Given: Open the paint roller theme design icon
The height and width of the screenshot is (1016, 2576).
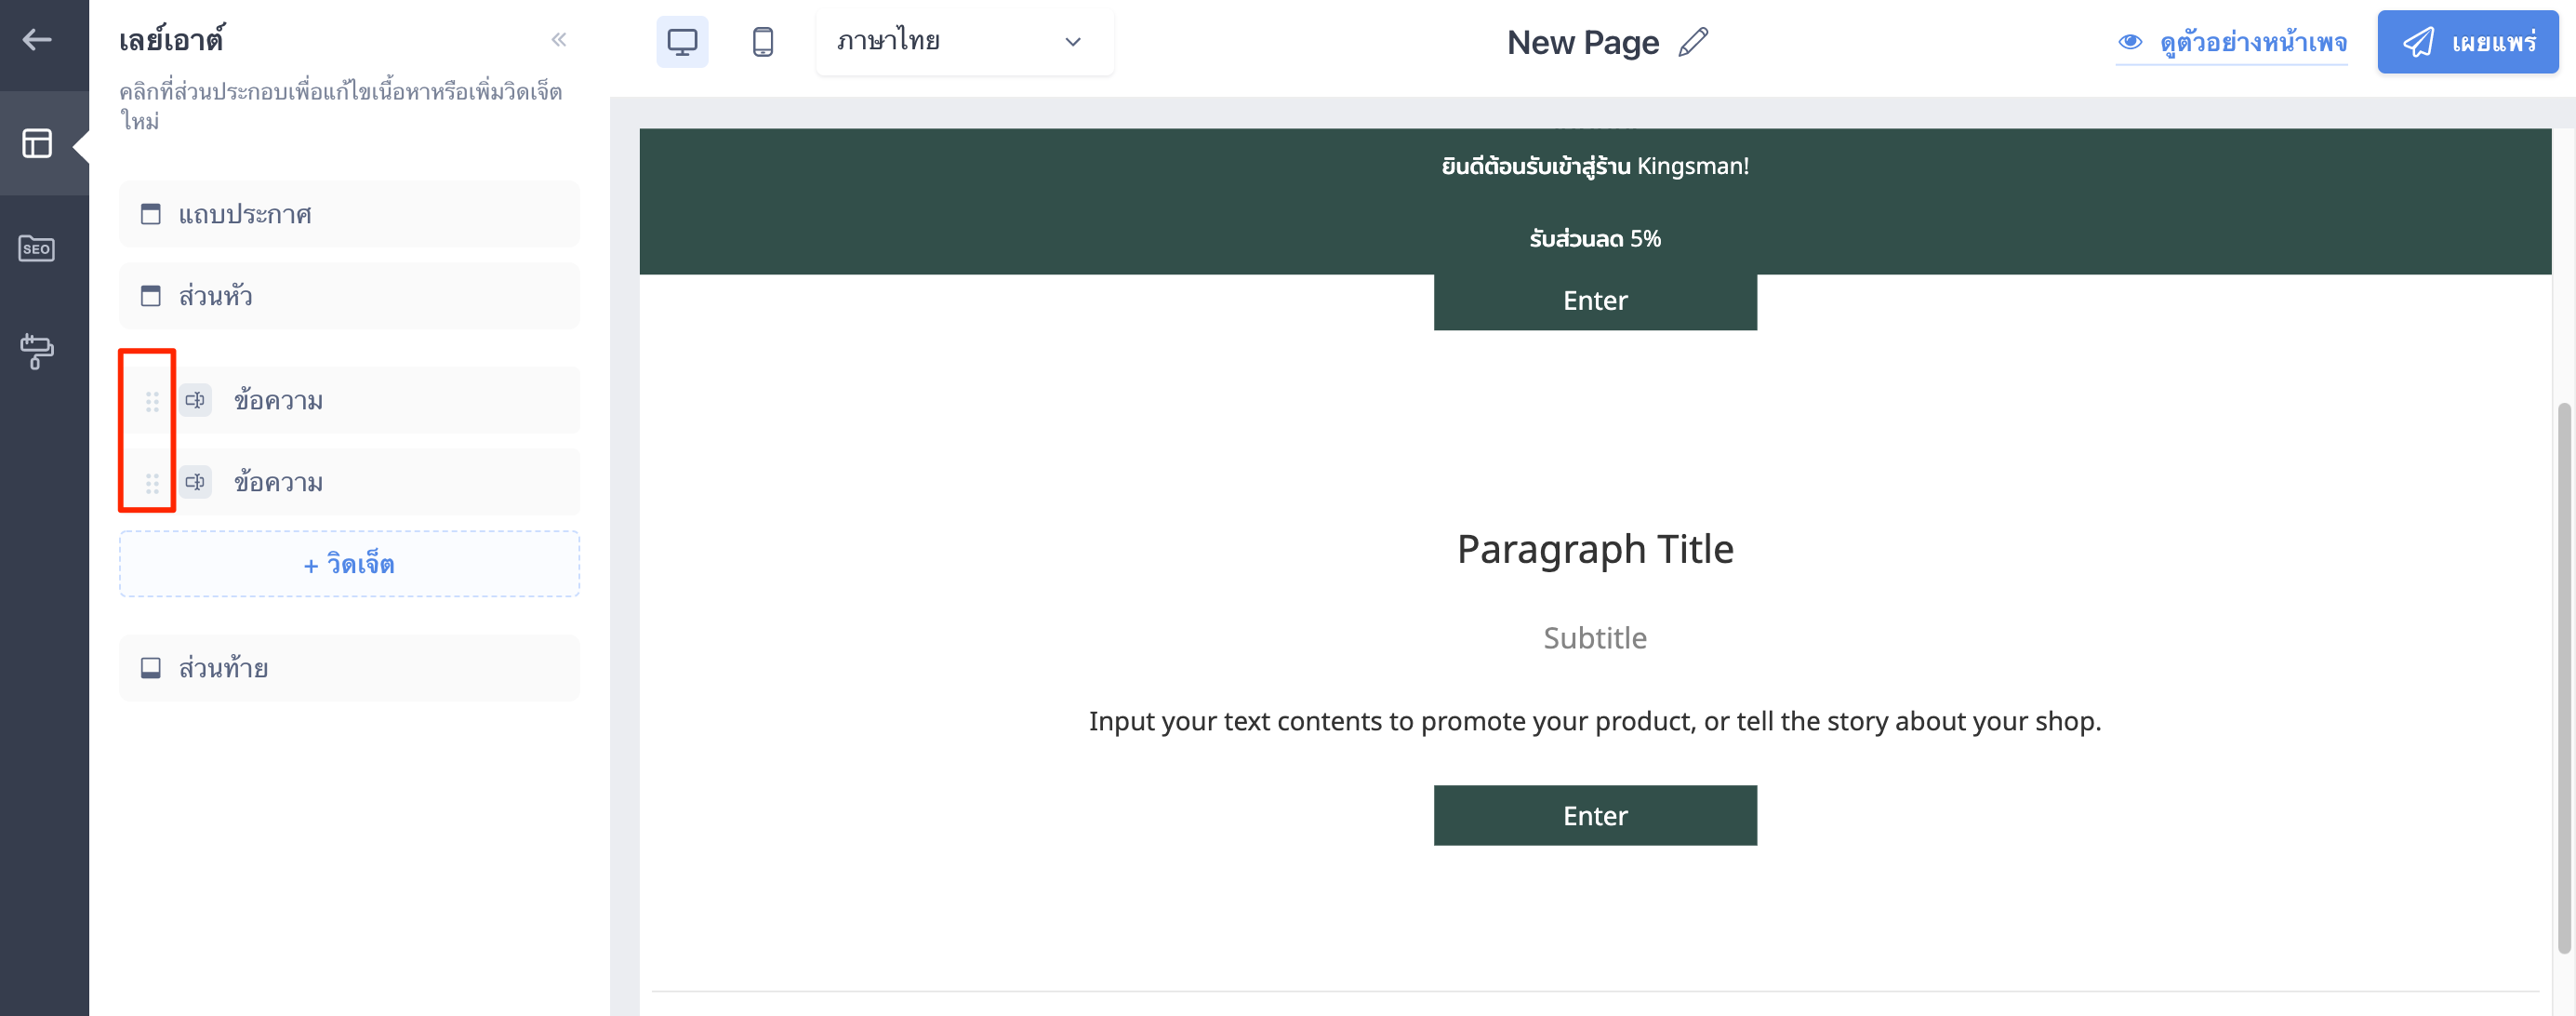Looking at the screenshot, I should point(37,352).
